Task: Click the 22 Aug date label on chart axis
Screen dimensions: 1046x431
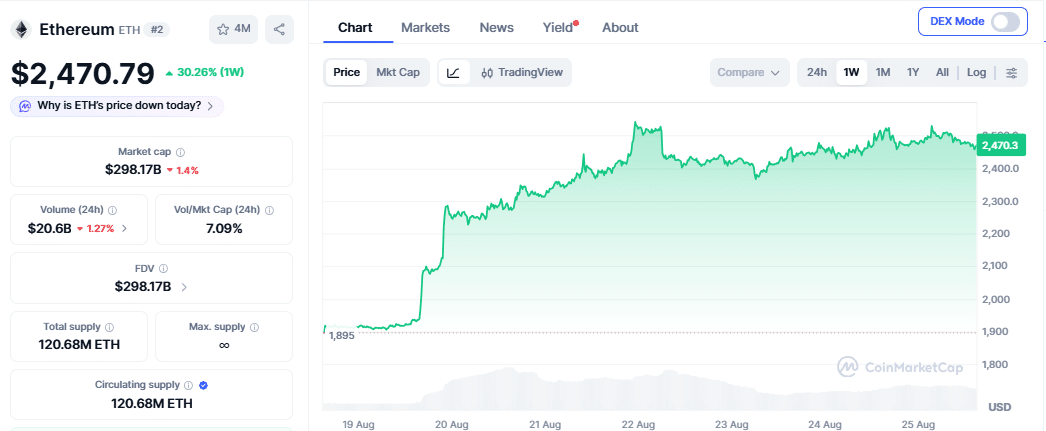Action: coord(637,424)
